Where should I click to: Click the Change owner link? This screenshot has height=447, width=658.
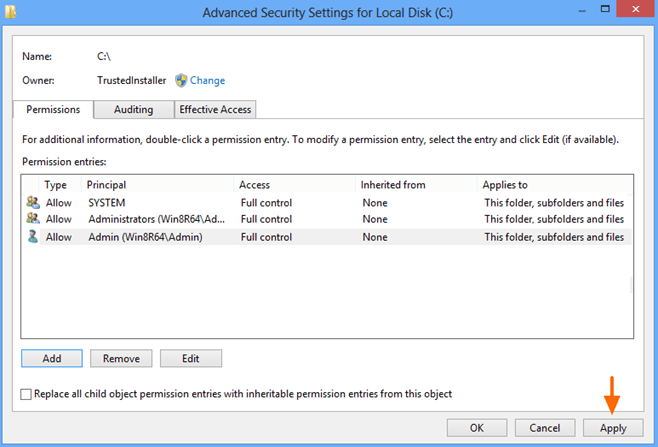(x=207, y=80)
